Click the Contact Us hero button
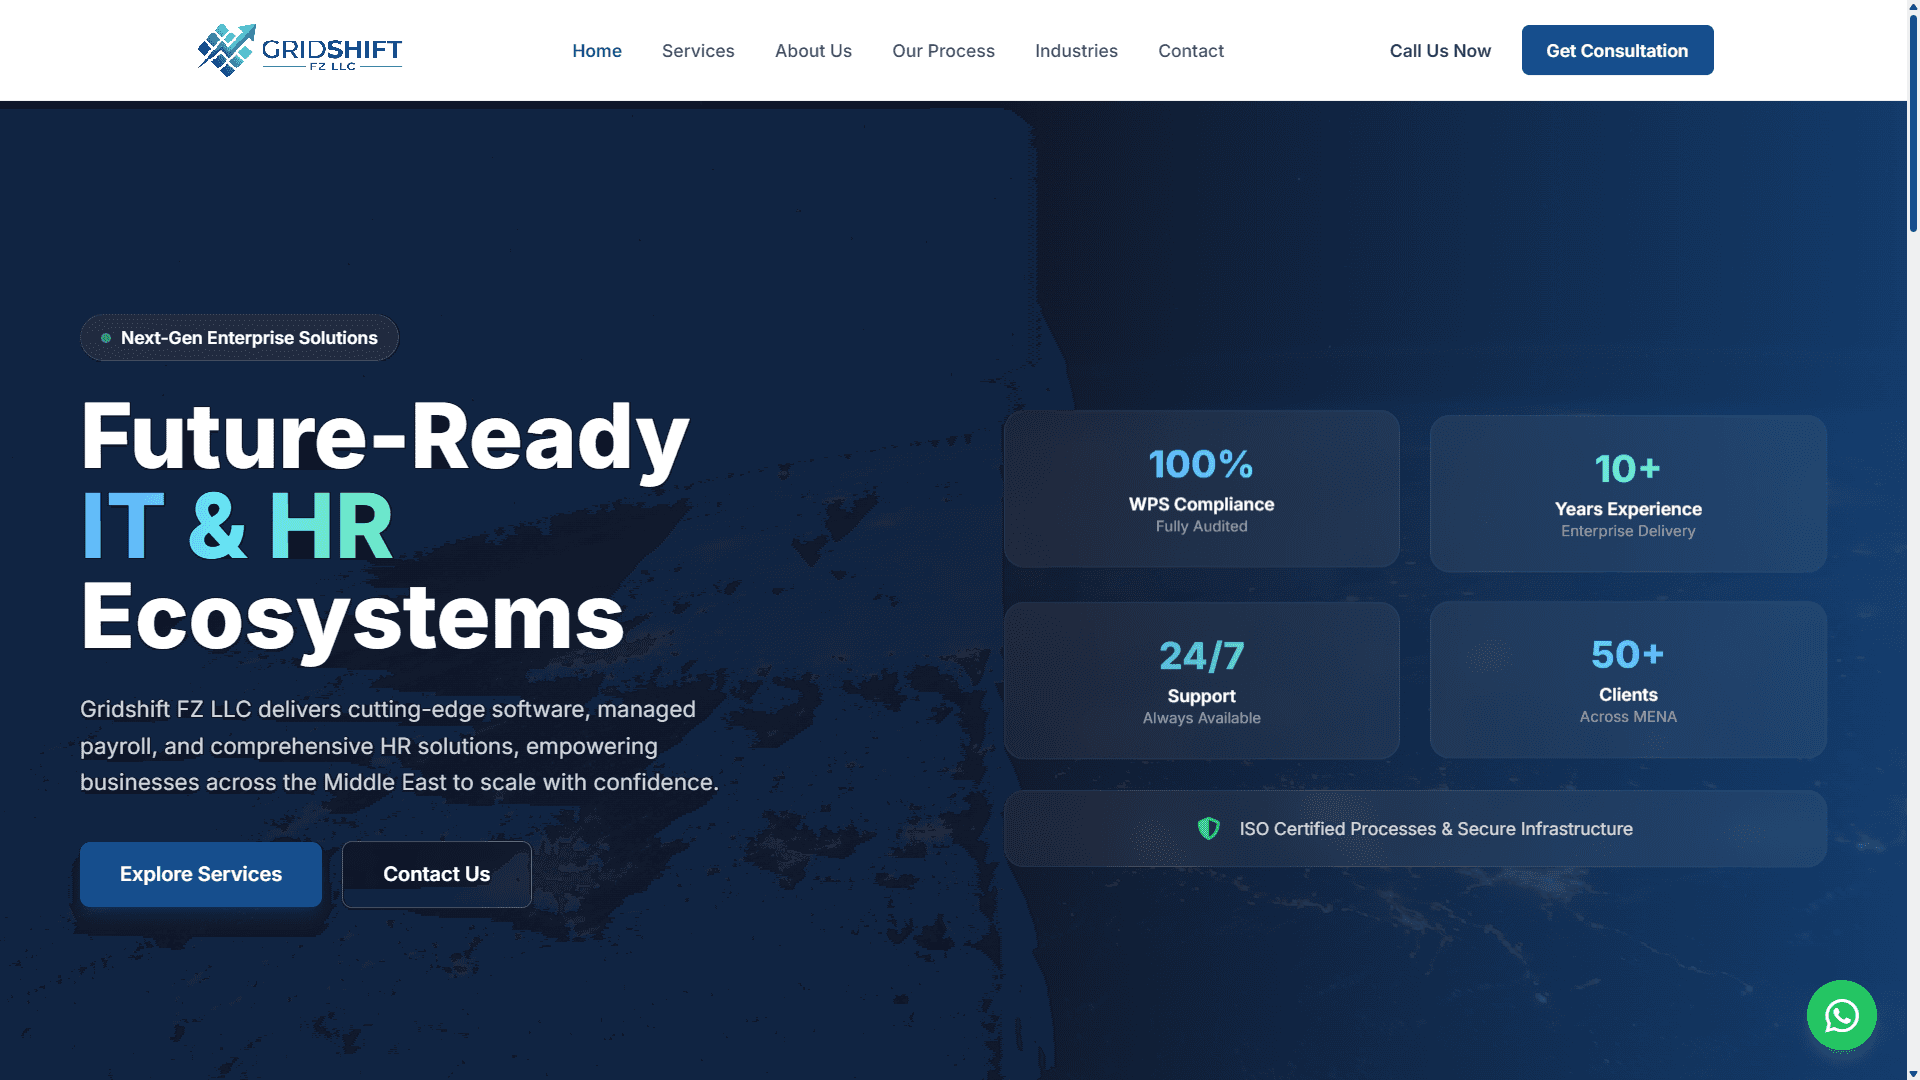The width and height of the screenshot is (1920, 1080). (437, 874)
